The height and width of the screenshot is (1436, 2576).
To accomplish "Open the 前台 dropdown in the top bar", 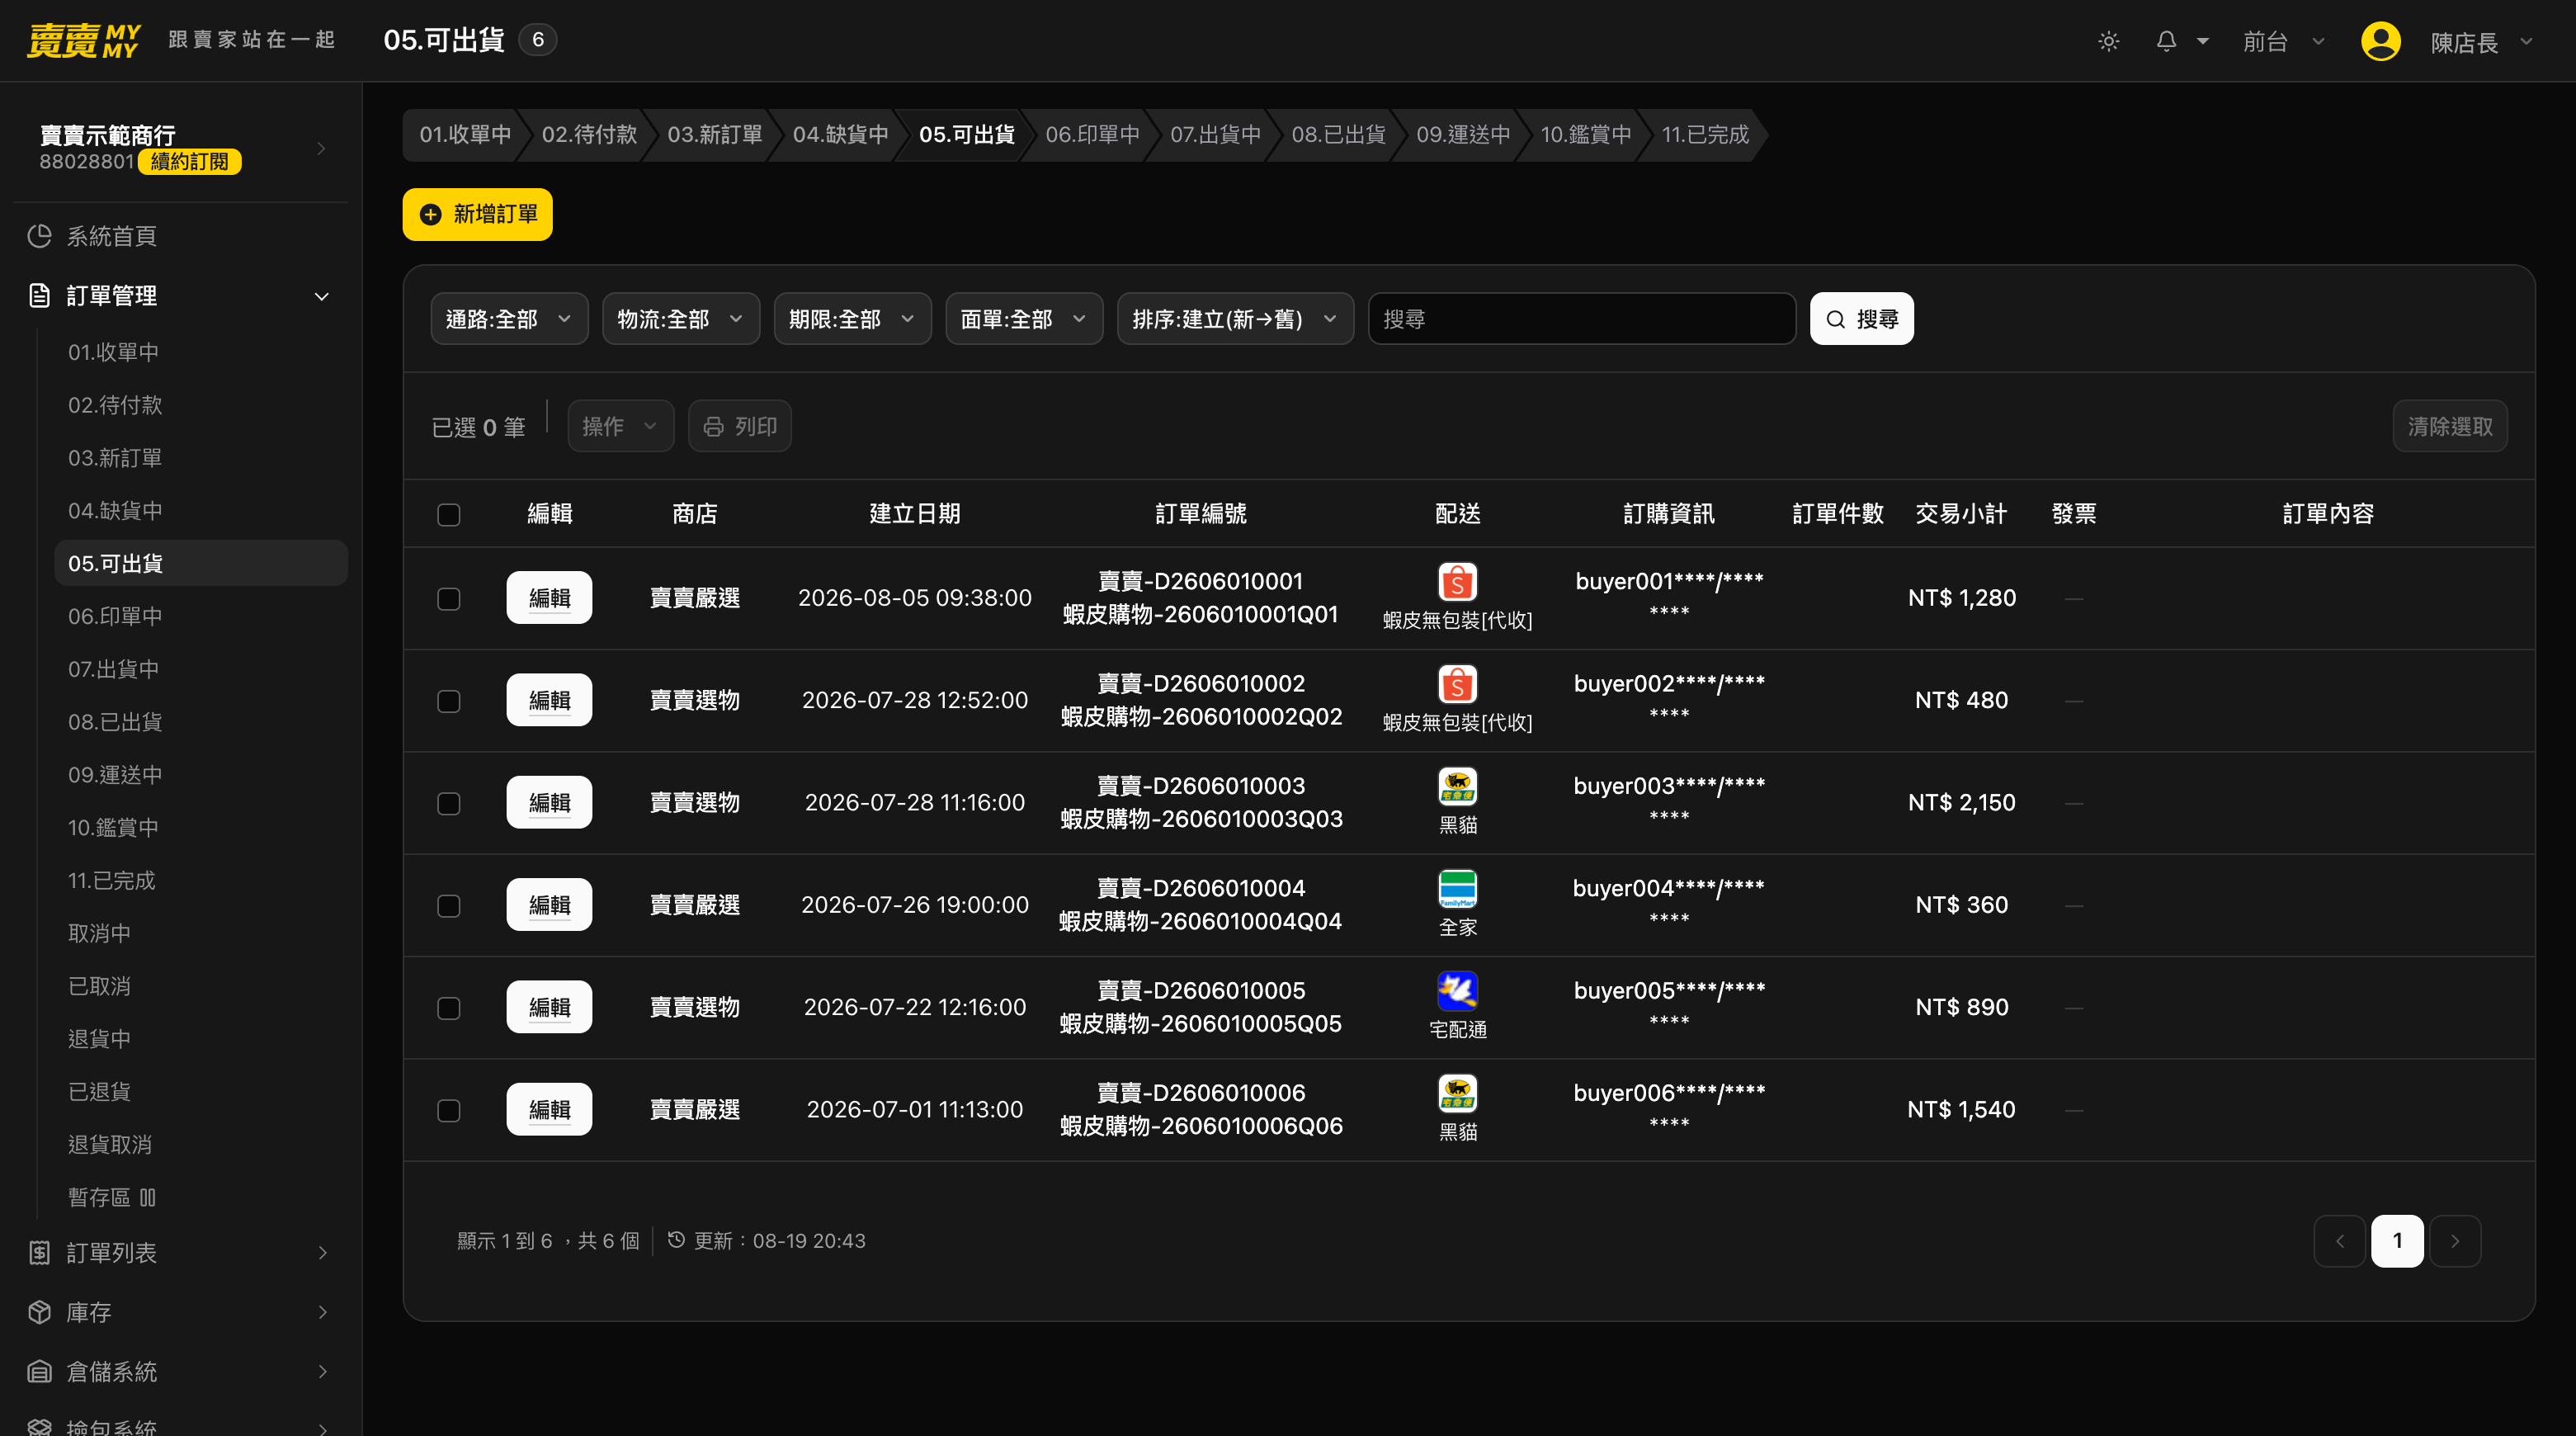I will point(2283,41).
